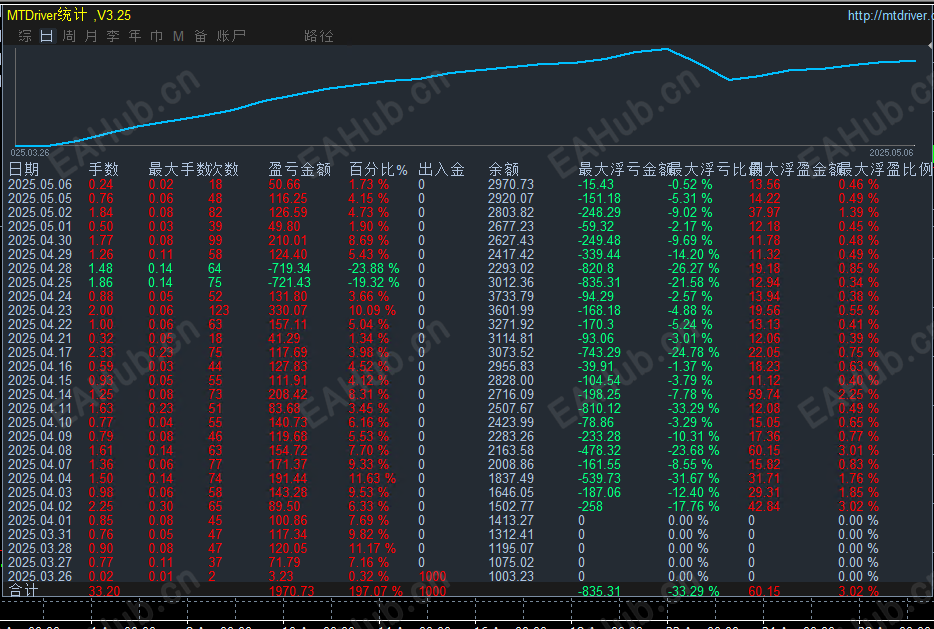Image resolution: width=934 pixels, height=629 pixels.
Task: Click the 盈亏金额 column header
Action: coord(300,170)
